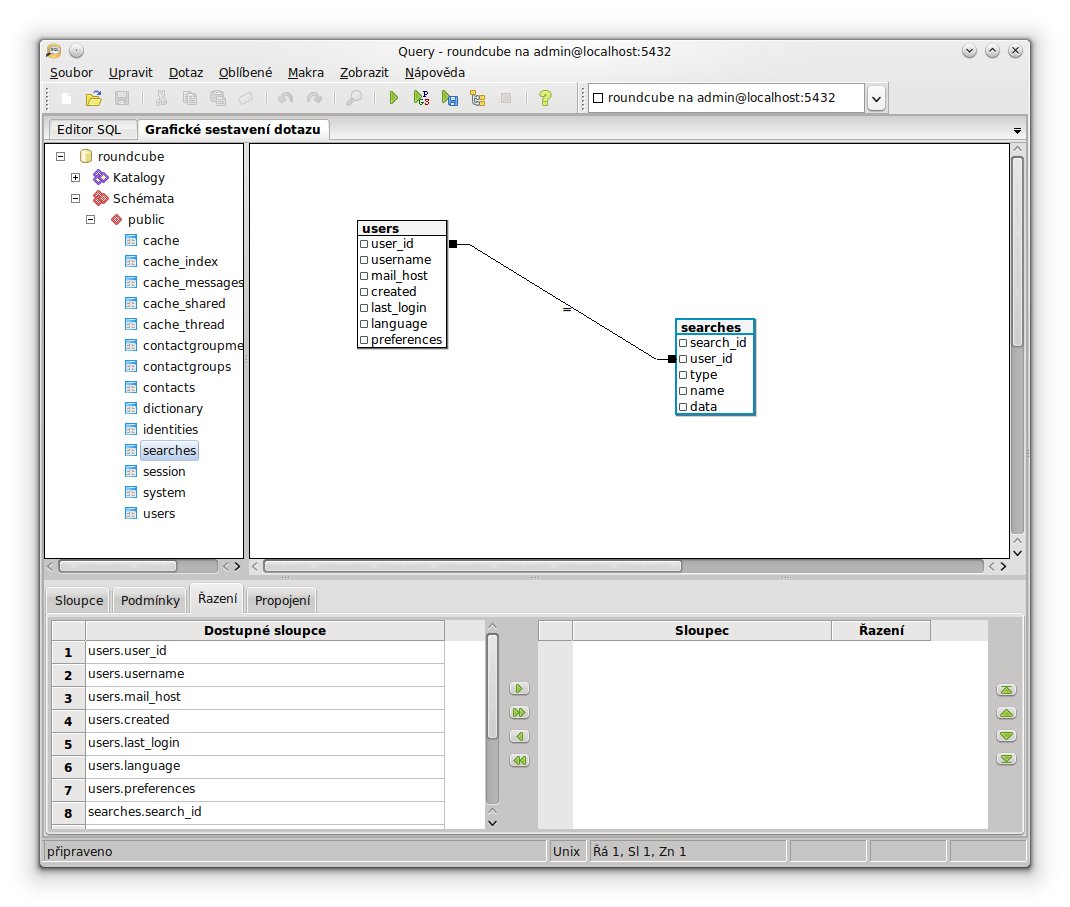Collapse the Schémata tree node
1070x907 pixels.
pos(76,199)
